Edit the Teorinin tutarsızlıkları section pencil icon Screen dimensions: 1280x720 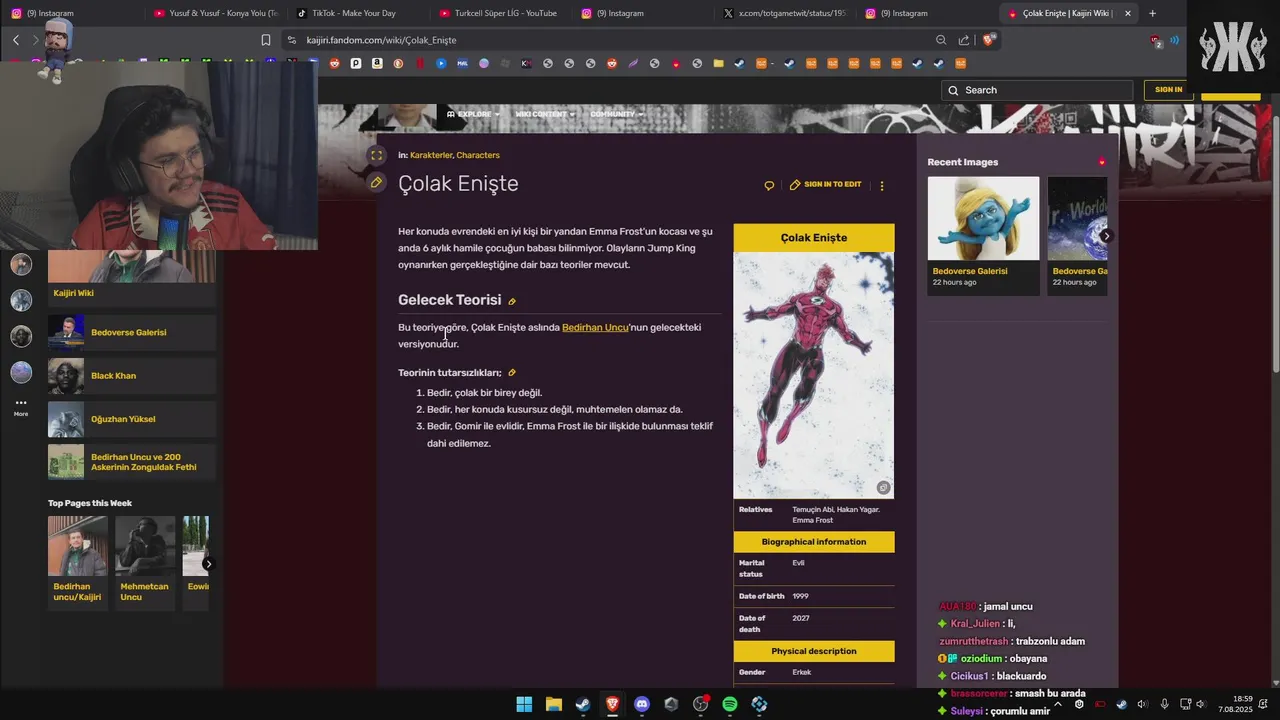pyautogui.click(x=512, y=373)
